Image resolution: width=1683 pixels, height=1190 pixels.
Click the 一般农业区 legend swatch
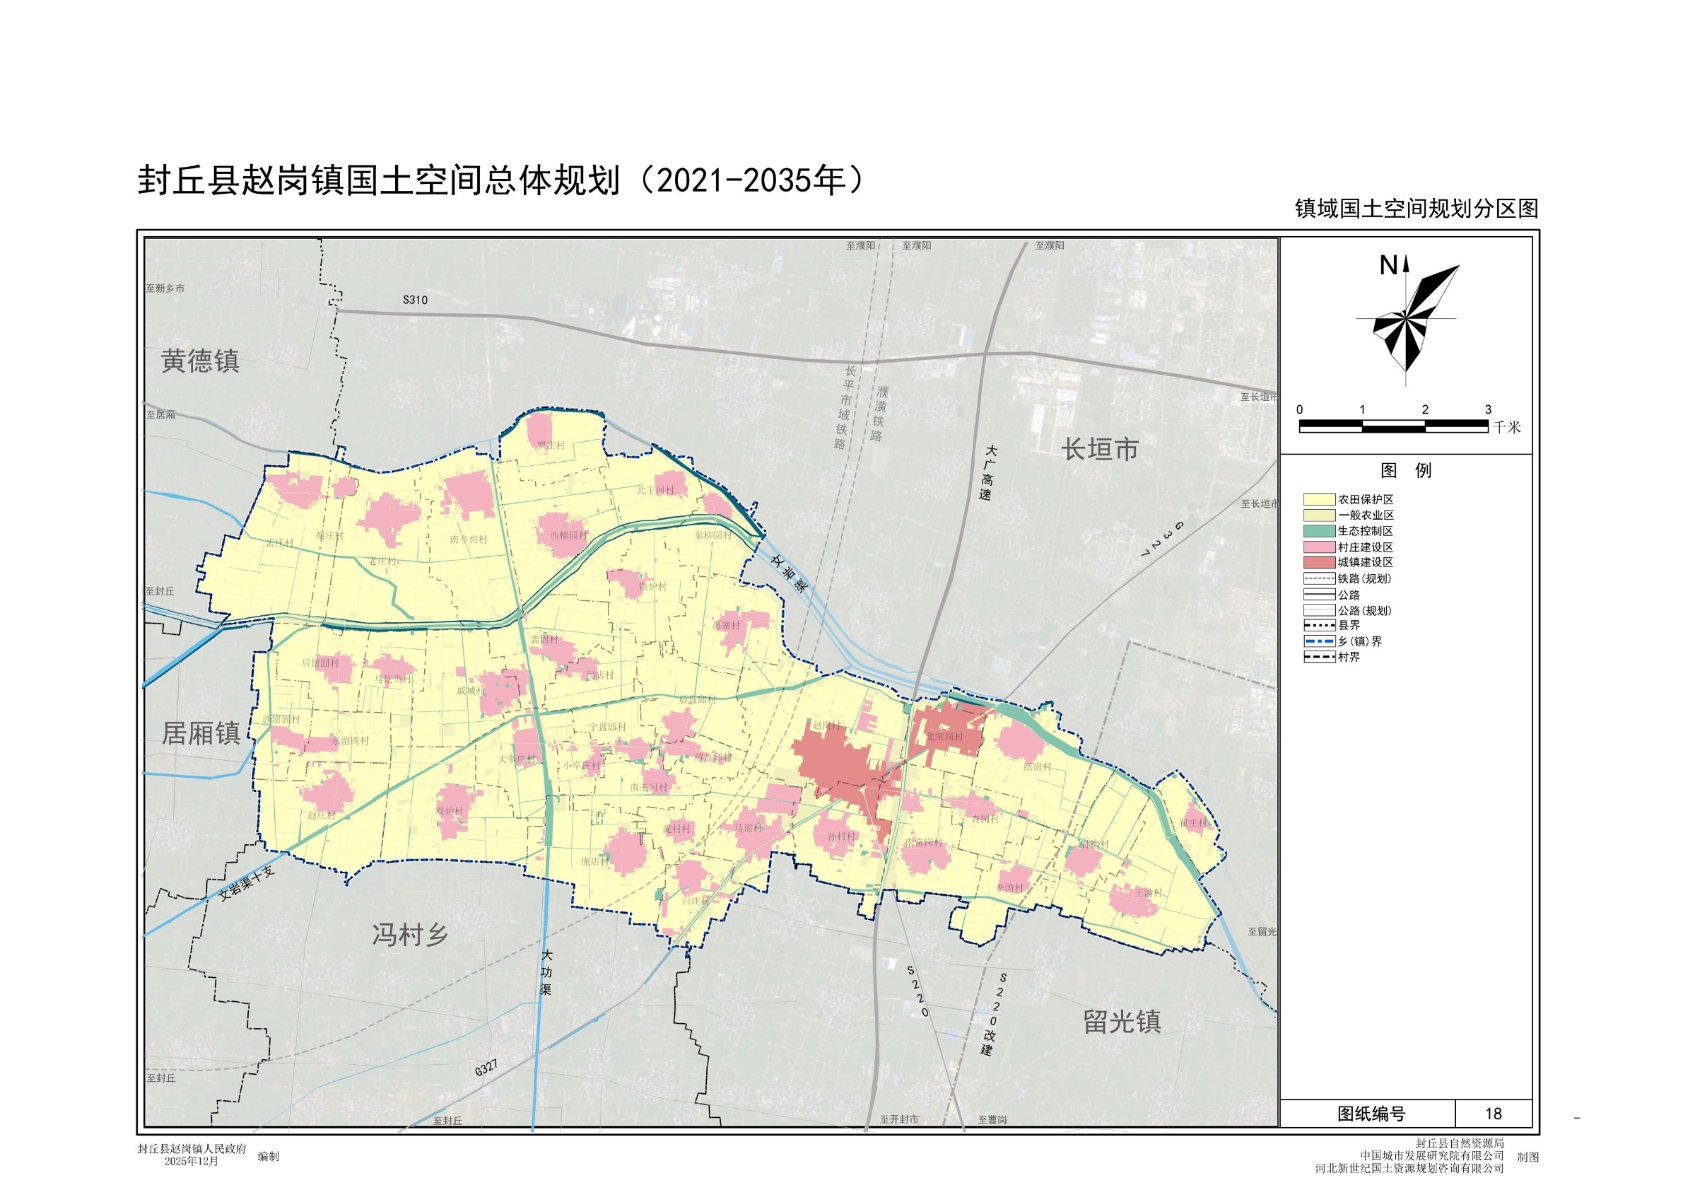tap(1318, 515)
